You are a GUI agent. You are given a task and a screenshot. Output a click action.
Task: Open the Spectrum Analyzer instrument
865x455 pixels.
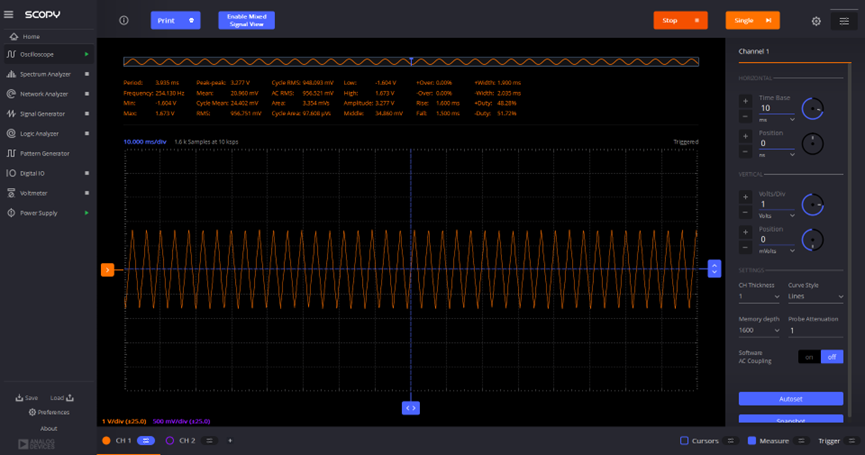[x=39, y=74]
